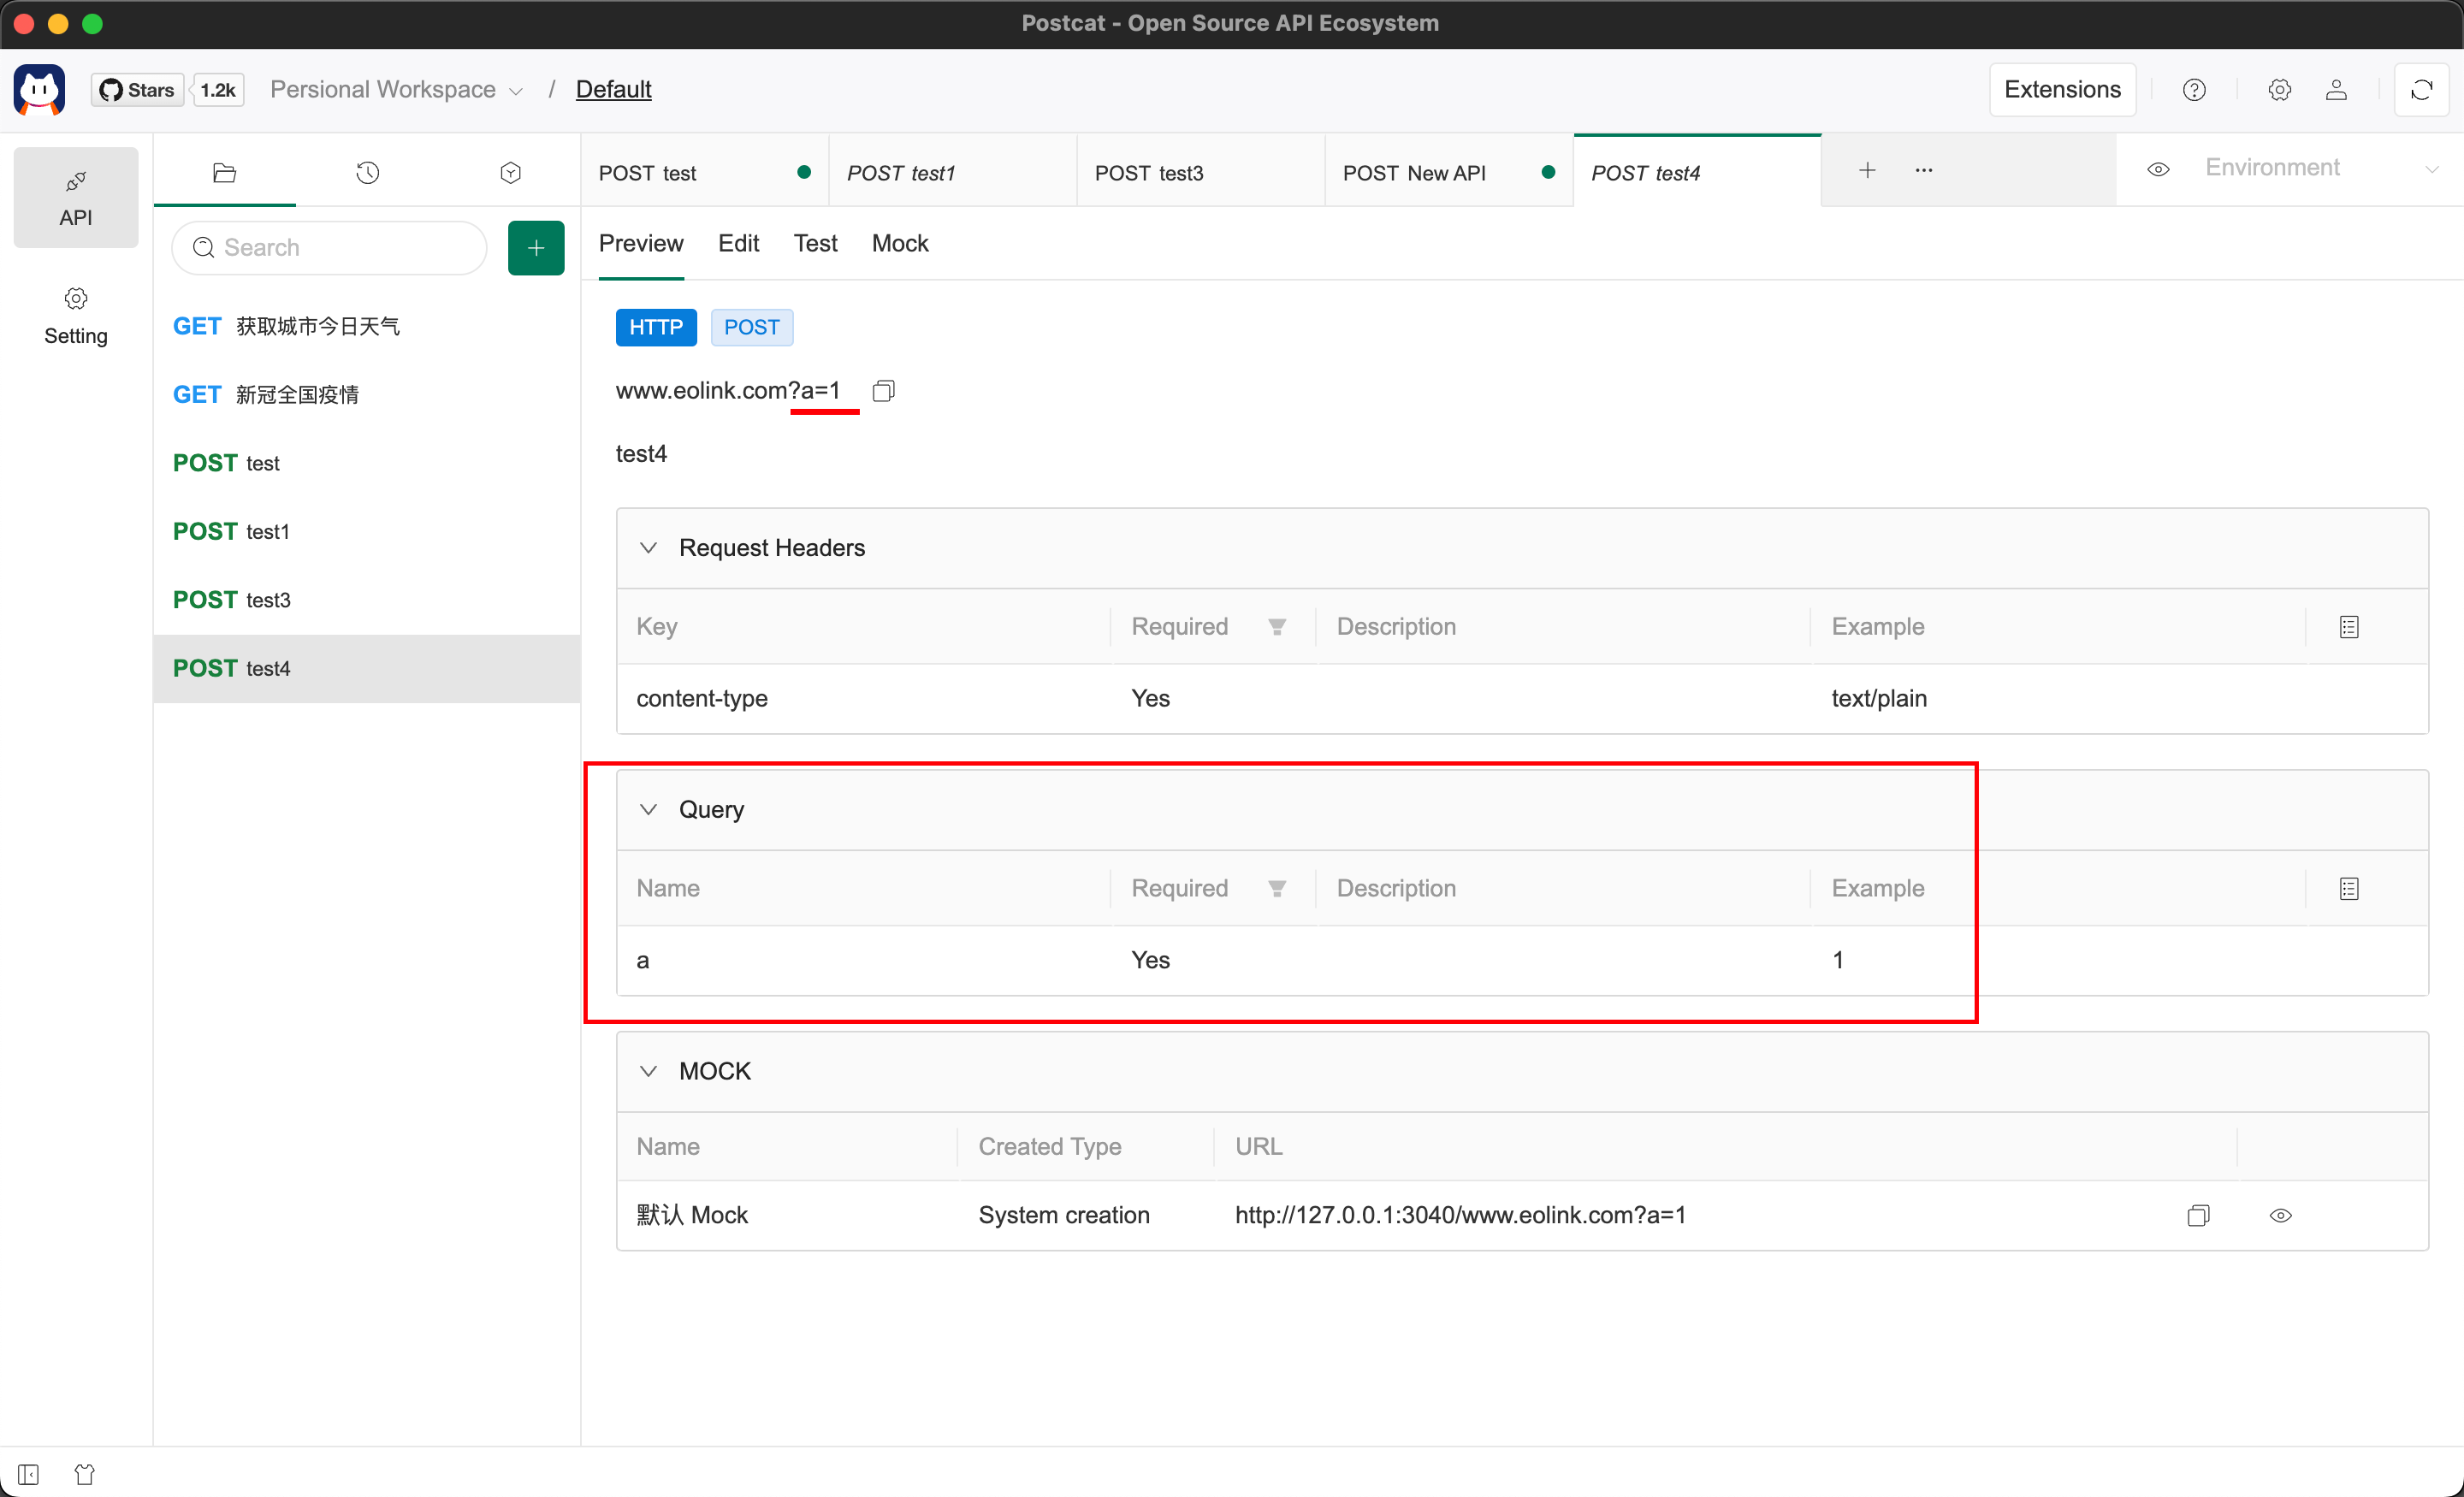Open the theme shirt icon in status bar

click(85, 1474)
